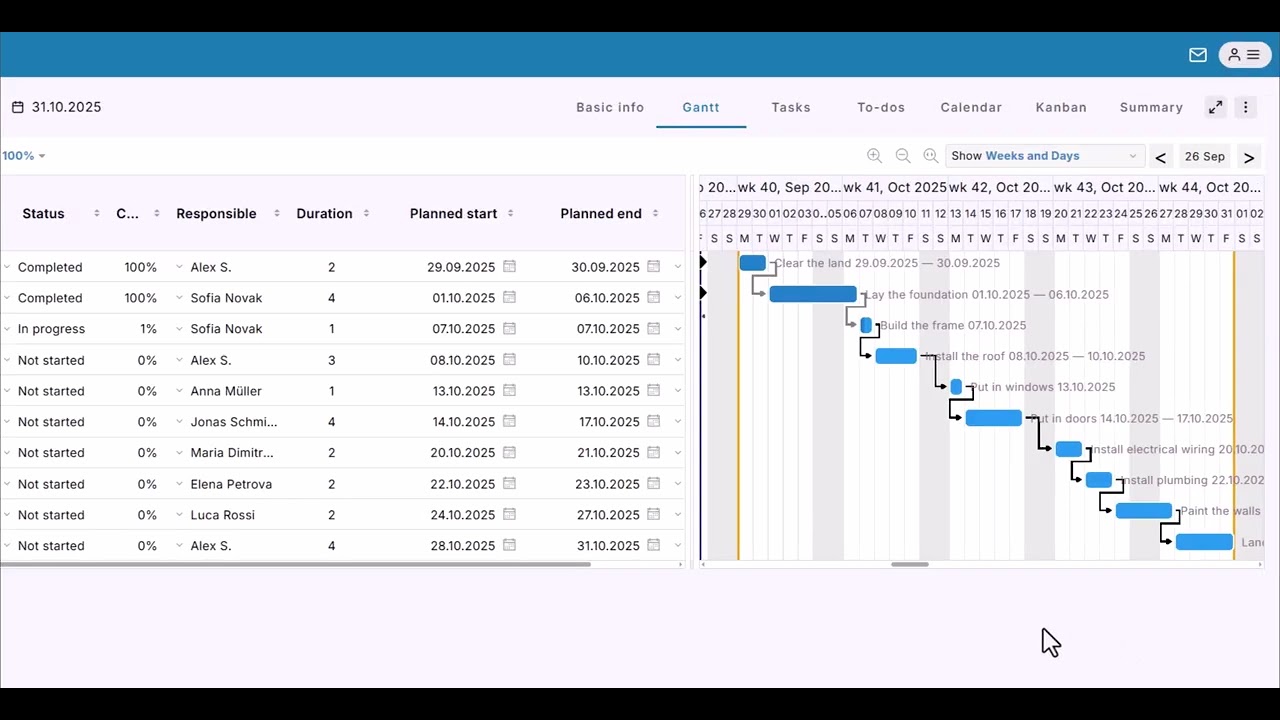Zoom out on the Gantt chart
The image size is (1280, 720).
(903, 156)
